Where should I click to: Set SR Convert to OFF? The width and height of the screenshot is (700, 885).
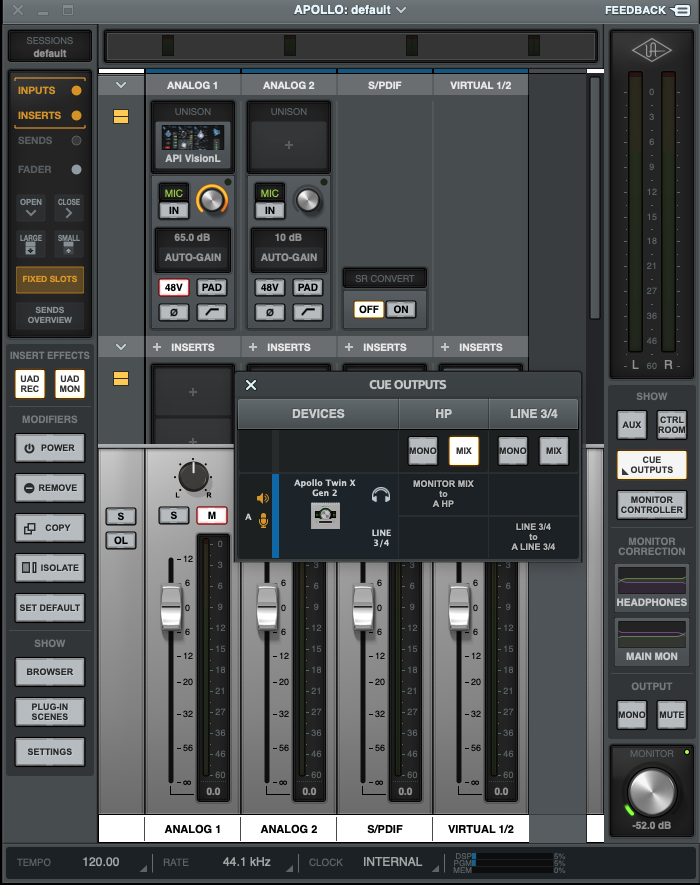369,309
